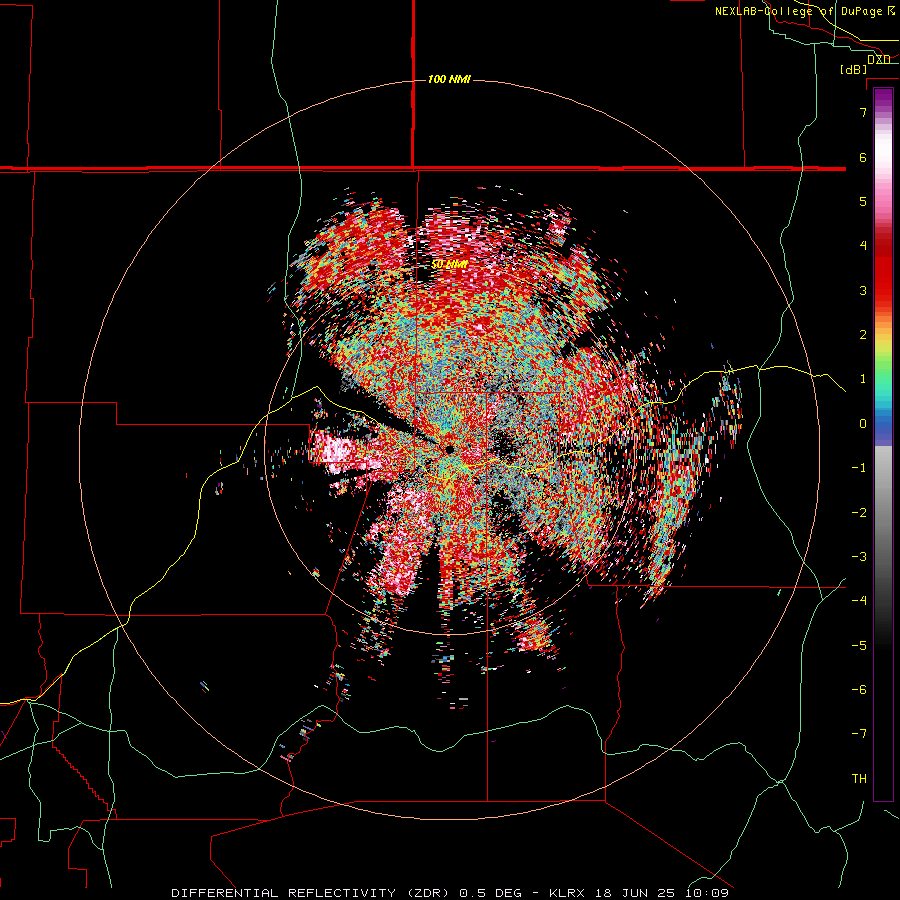Click the scale value -6

coord(859,689)
